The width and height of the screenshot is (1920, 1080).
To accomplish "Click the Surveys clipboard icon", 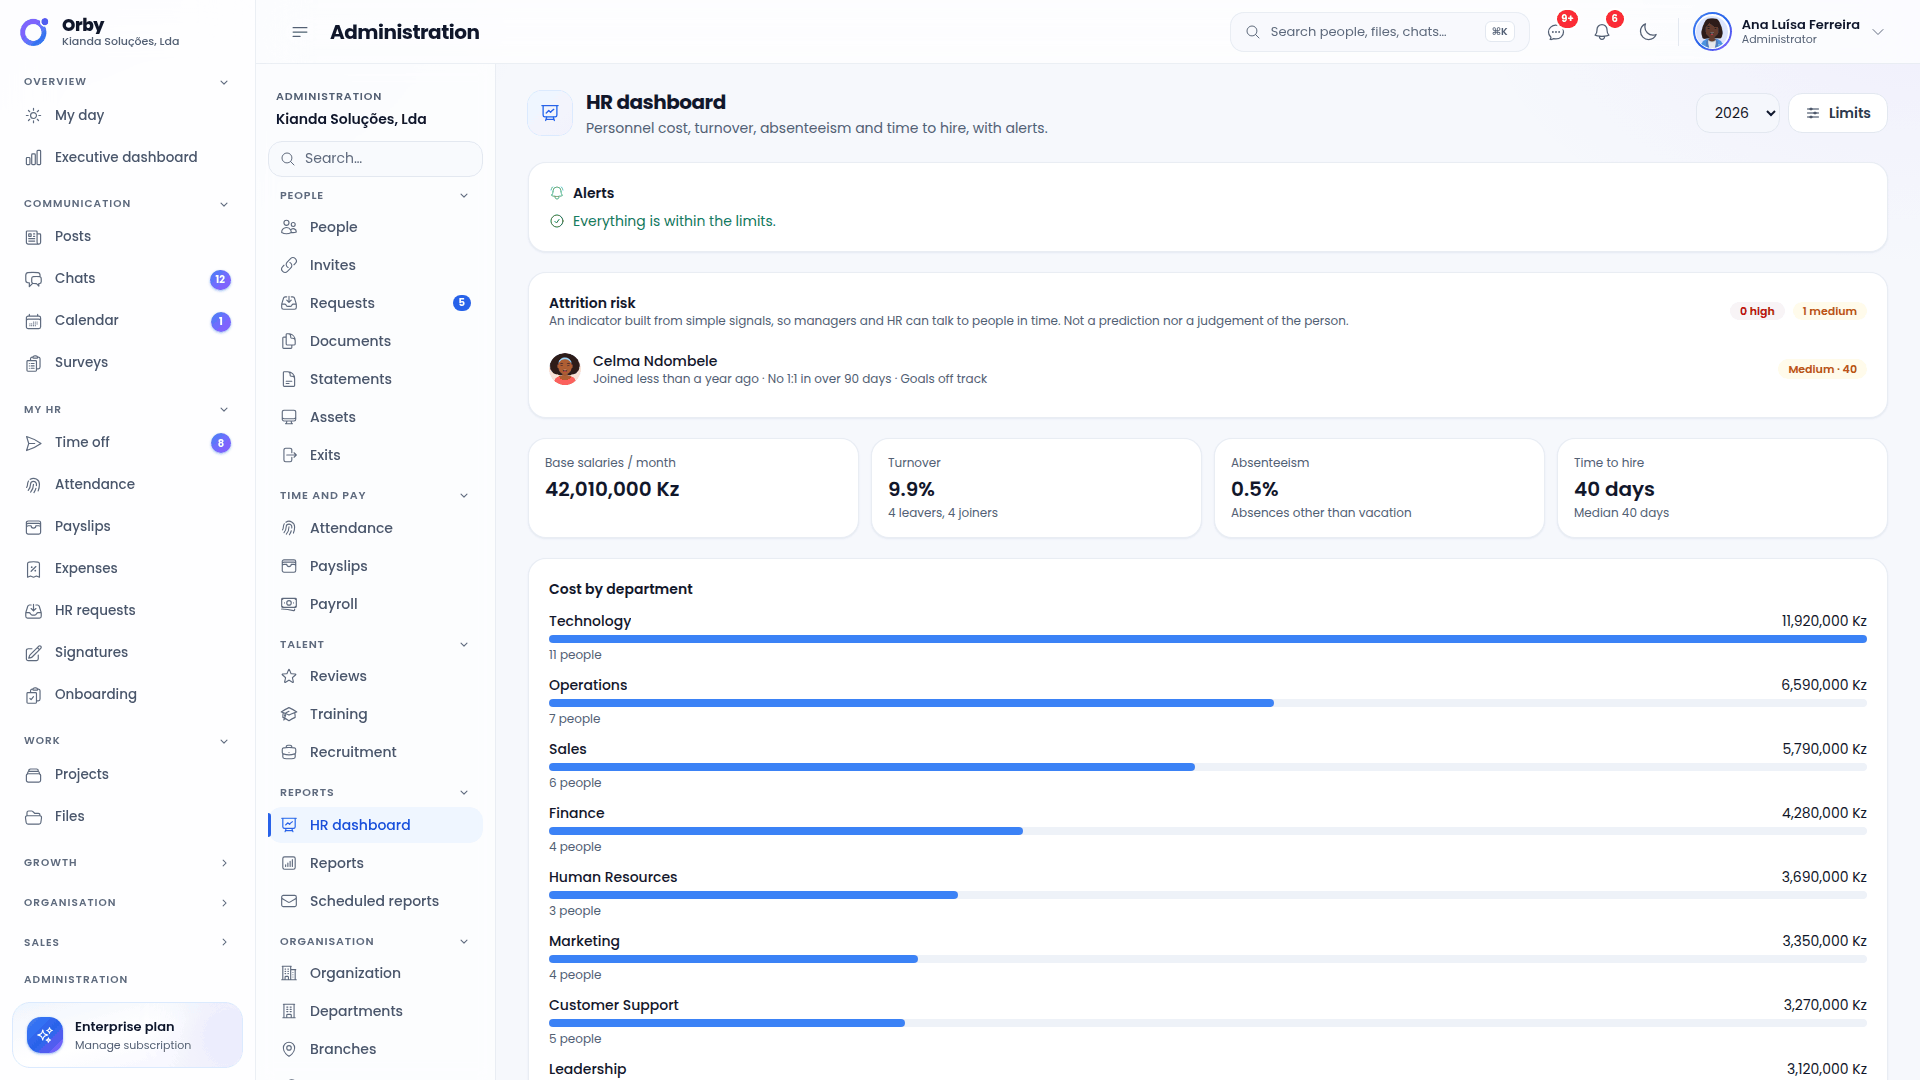I will (x=34, y=362).
